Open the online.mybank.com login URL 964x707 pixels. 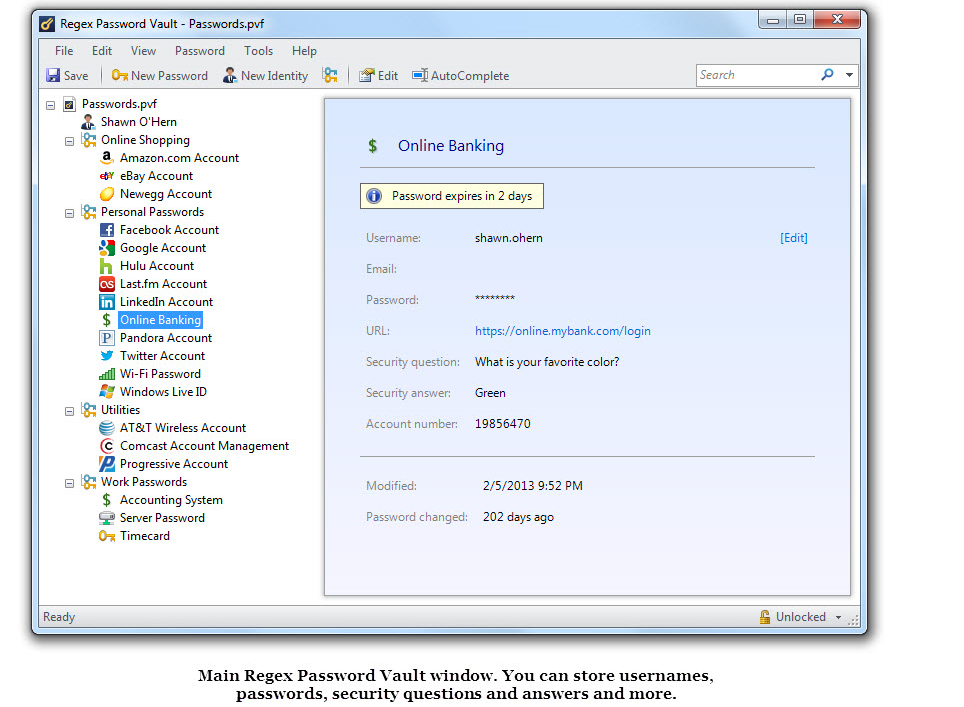[563, 331]
